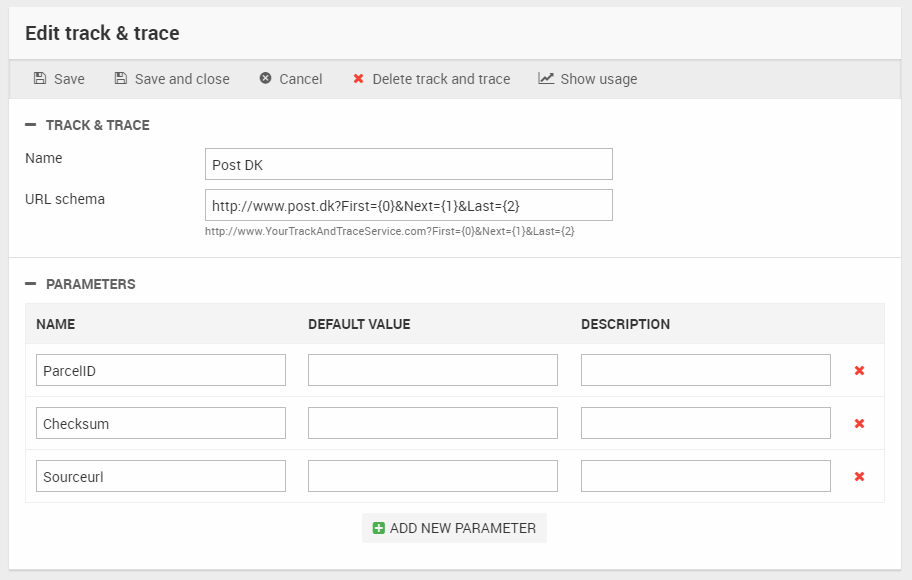Remove the Sourceurl parameter with red X
The height and width of the screenshot is (580, 912).
click(859, 477)
